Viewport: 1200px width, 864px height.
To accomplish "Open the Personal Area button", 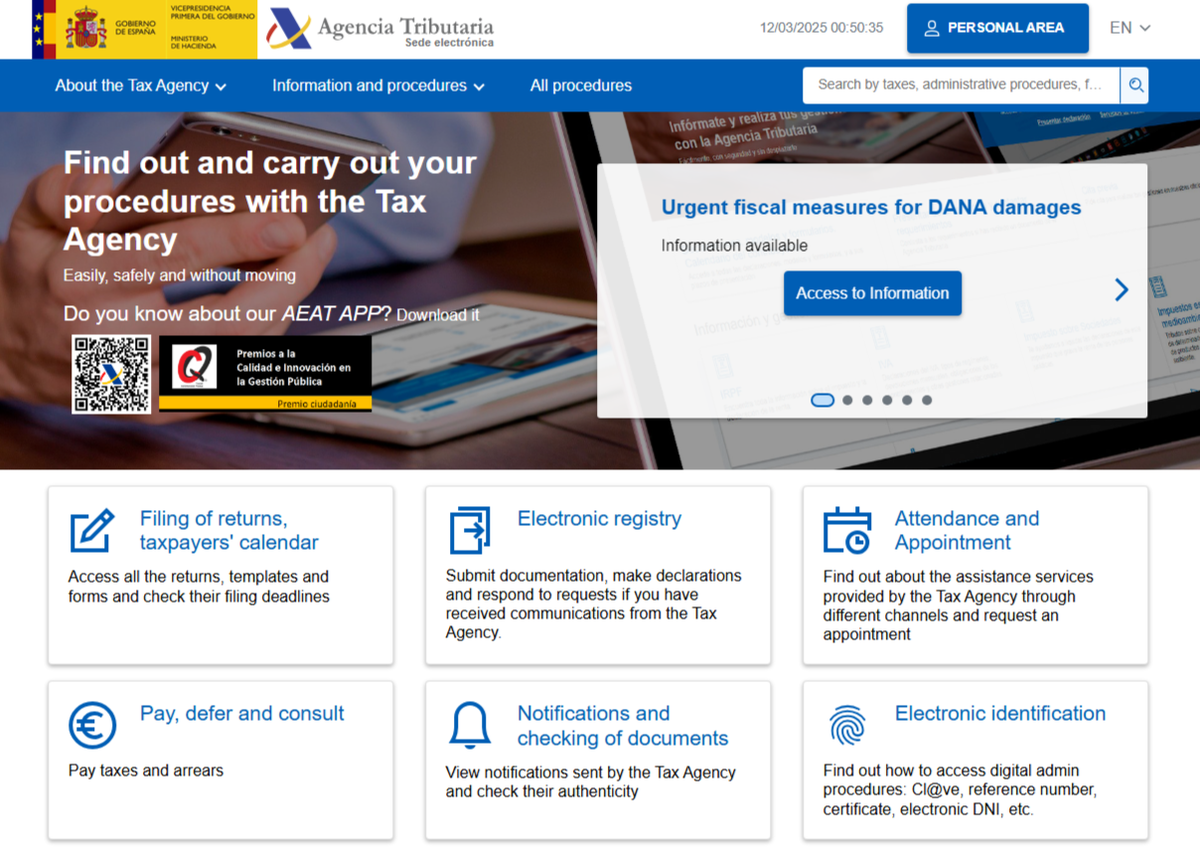I will coord(997,28).
